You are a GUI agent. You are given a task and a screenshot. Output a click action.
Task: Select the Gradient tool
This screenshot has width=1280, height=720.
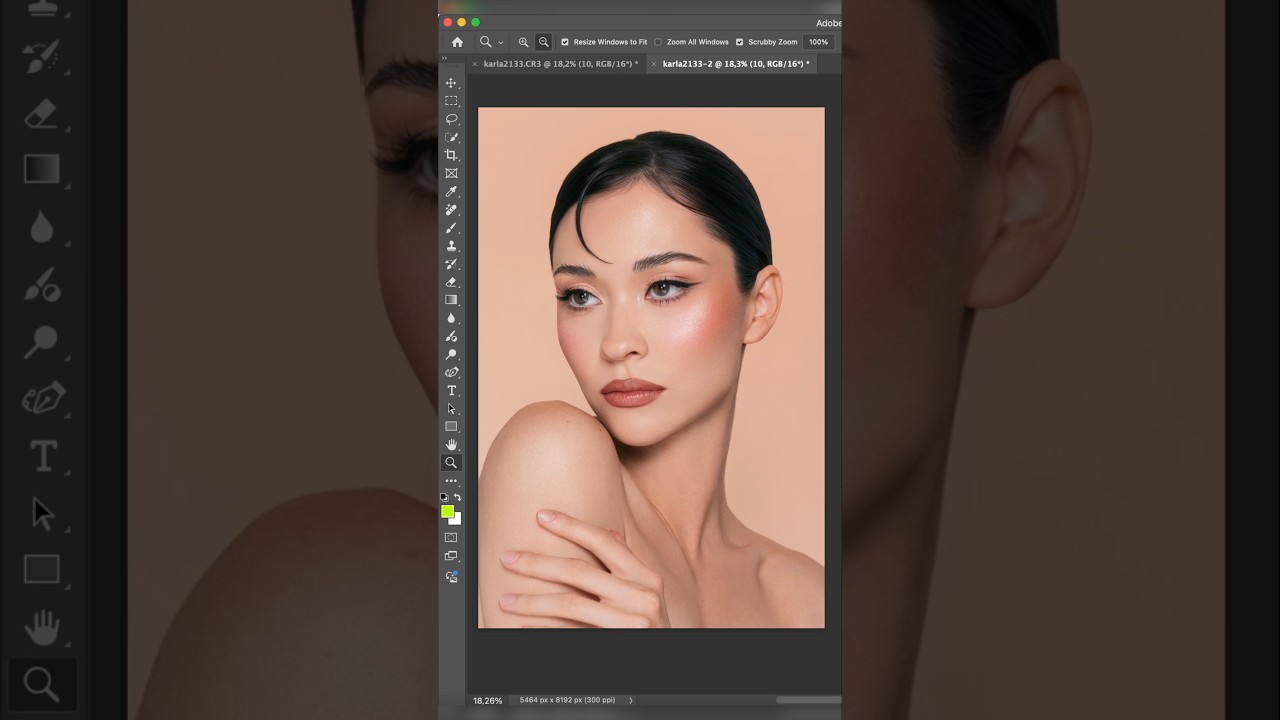[x=451, y=300]
